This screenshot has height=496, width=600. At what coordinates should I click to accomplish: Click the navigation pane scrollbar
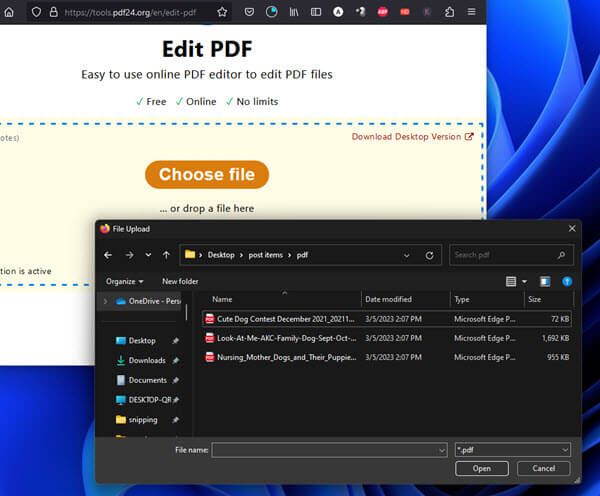click(x=186, y=312)
